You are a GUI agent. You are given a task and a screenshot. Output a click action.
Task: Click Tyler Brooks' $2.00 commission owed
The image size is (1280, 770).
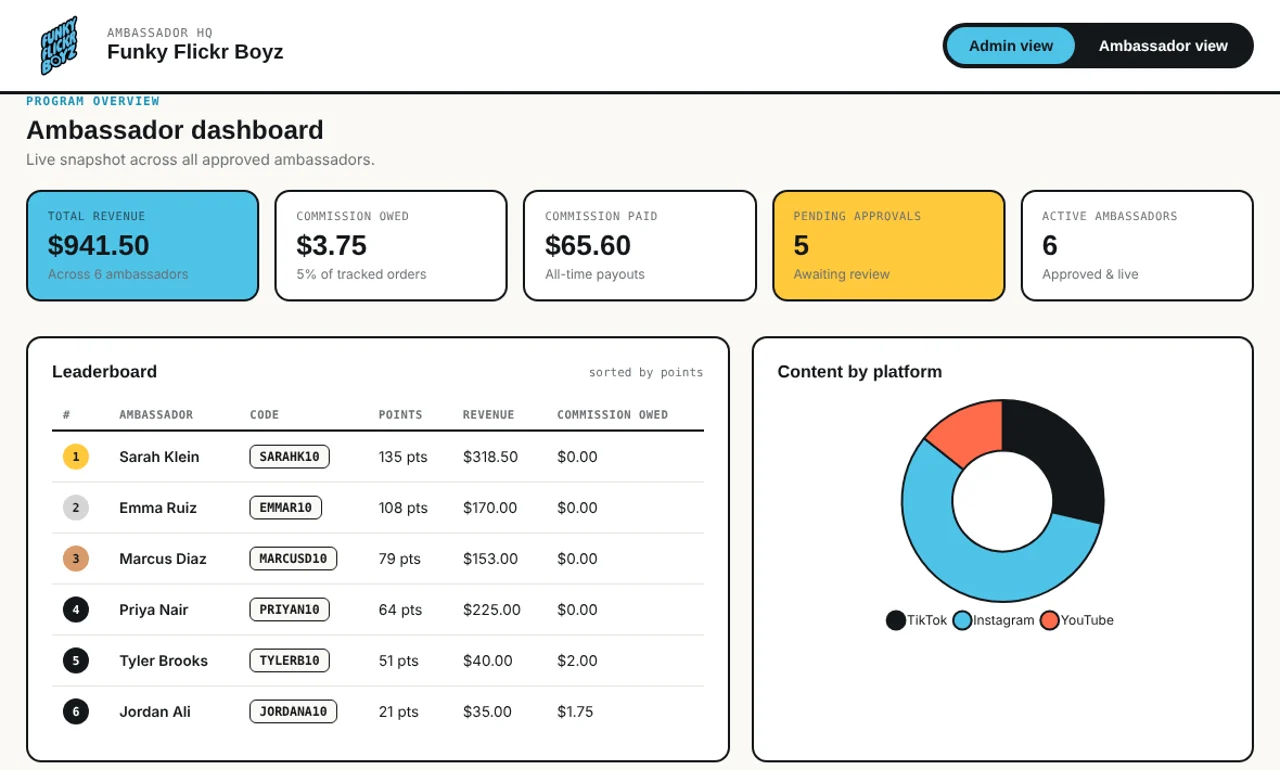(x=577, y=661)
